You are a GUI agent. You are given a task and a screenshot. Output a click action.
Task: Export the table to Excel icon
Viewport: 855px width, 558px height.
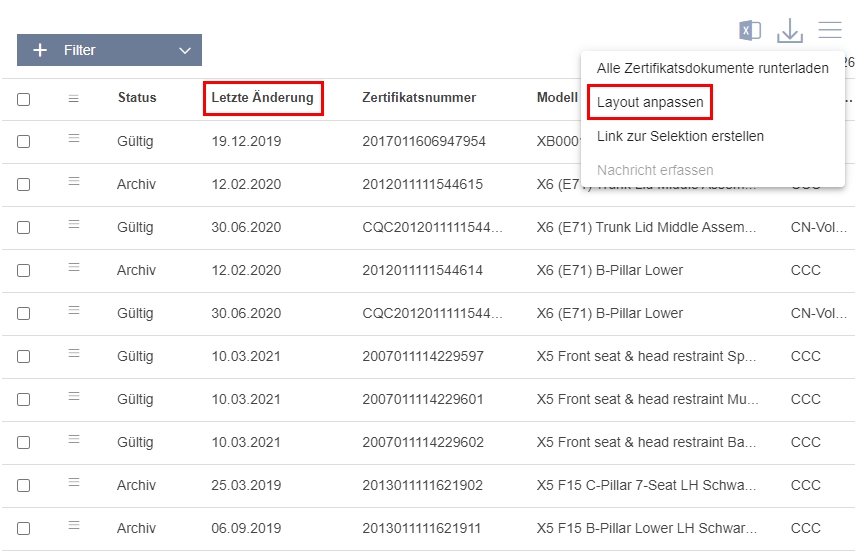pyautogui.click(x=750, y=31)
